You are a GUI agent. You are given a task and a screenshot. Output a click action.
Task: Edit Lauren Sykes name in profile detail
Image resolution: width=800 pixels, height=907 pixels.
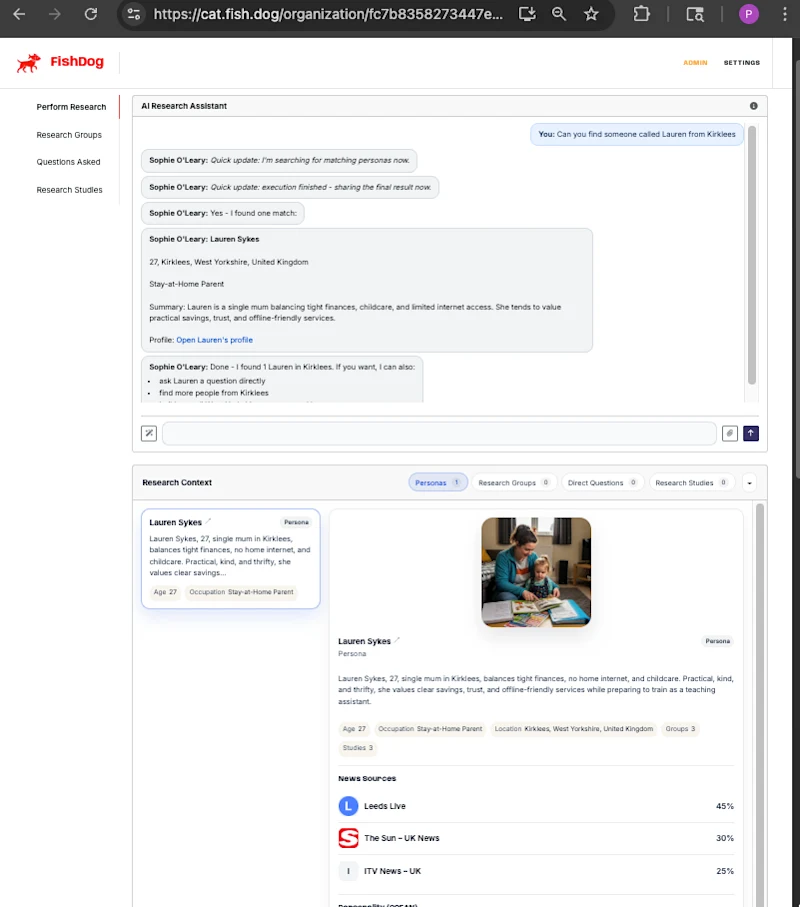click(397, 640)
